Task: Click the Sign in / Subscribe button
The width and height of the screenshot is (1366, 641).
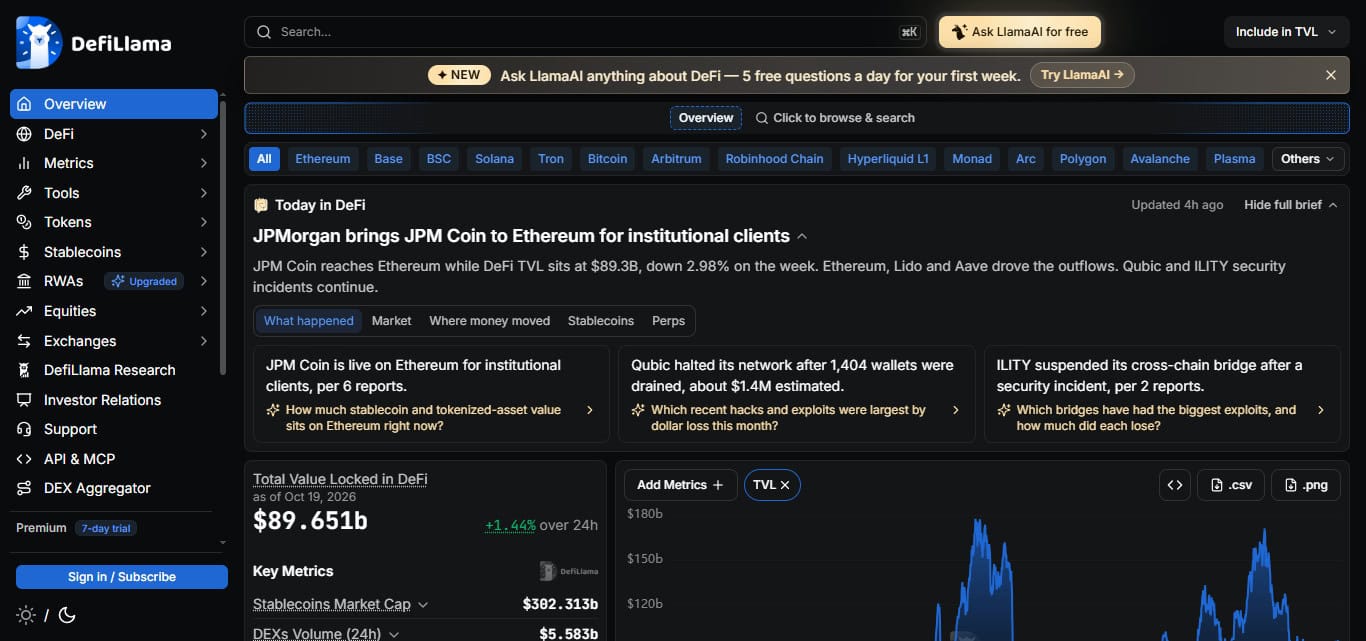Action: tap(122, 577)
